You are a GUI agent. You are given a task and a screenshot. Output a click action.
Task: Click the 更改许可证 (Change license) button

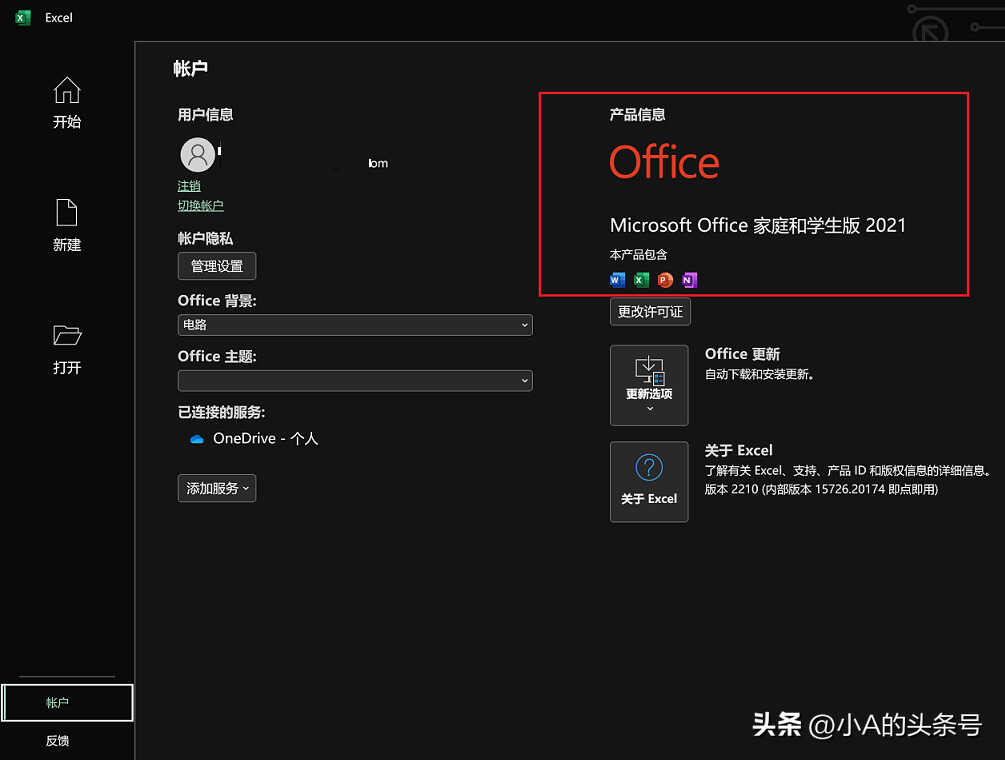650,312
